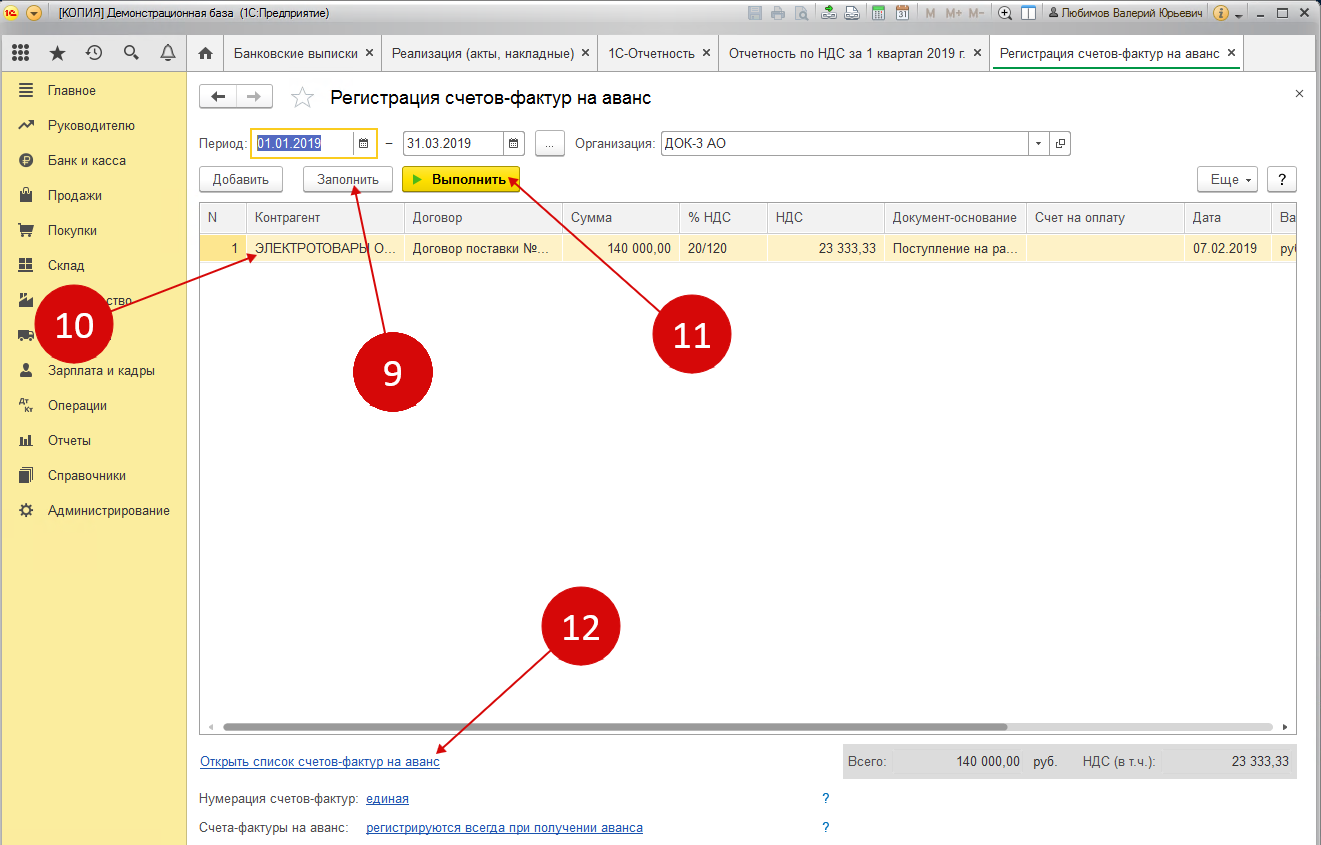The height and width of the screenshot is (845, 1321).
Task: Click link 'регистрируются всегда при получении аванса'
Action: (x=505, y=828)
